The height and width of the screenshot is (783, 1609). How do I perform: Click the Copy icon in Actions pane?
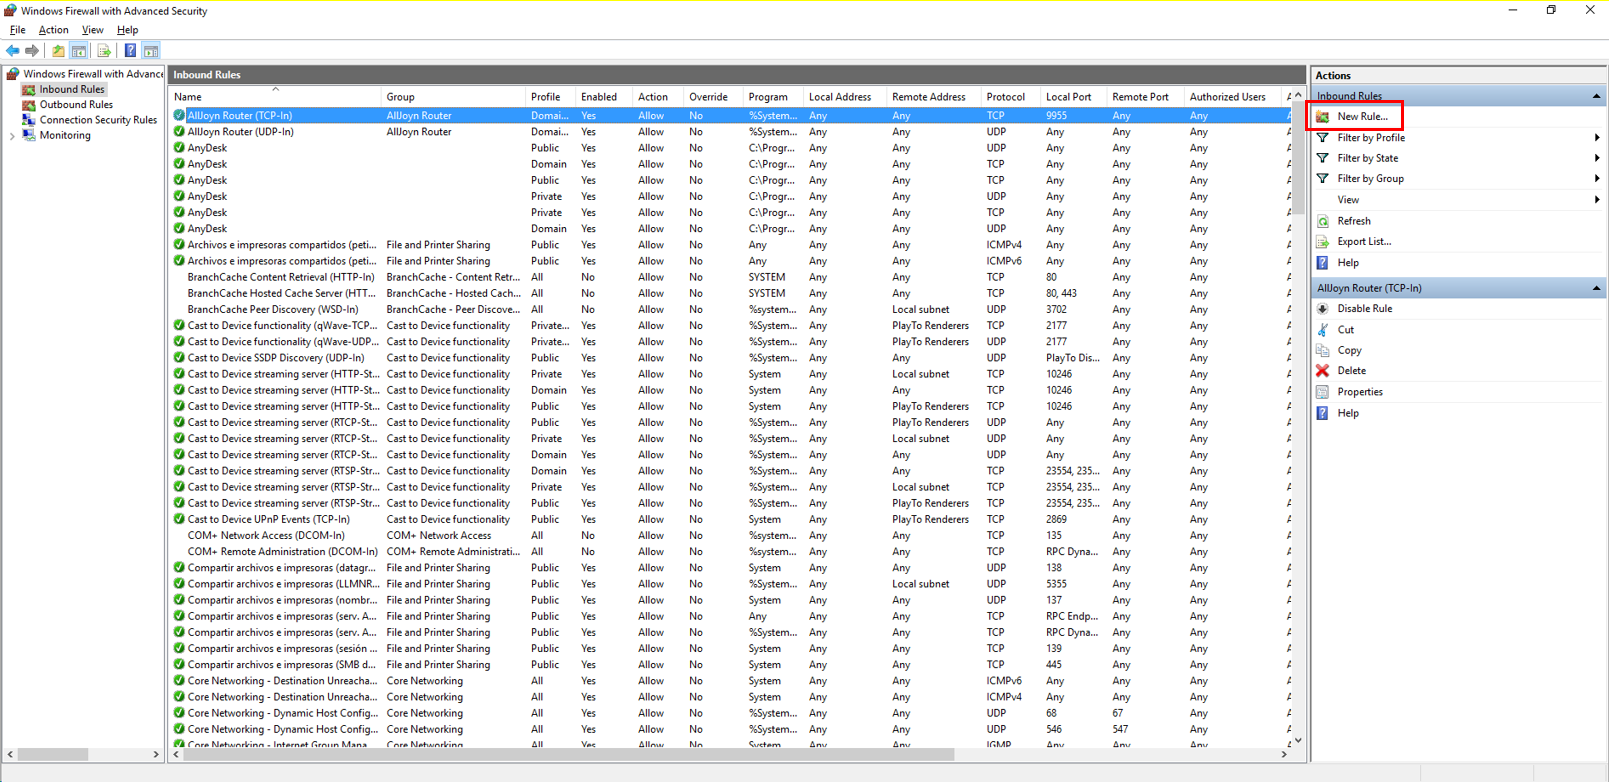[1323, 351]
